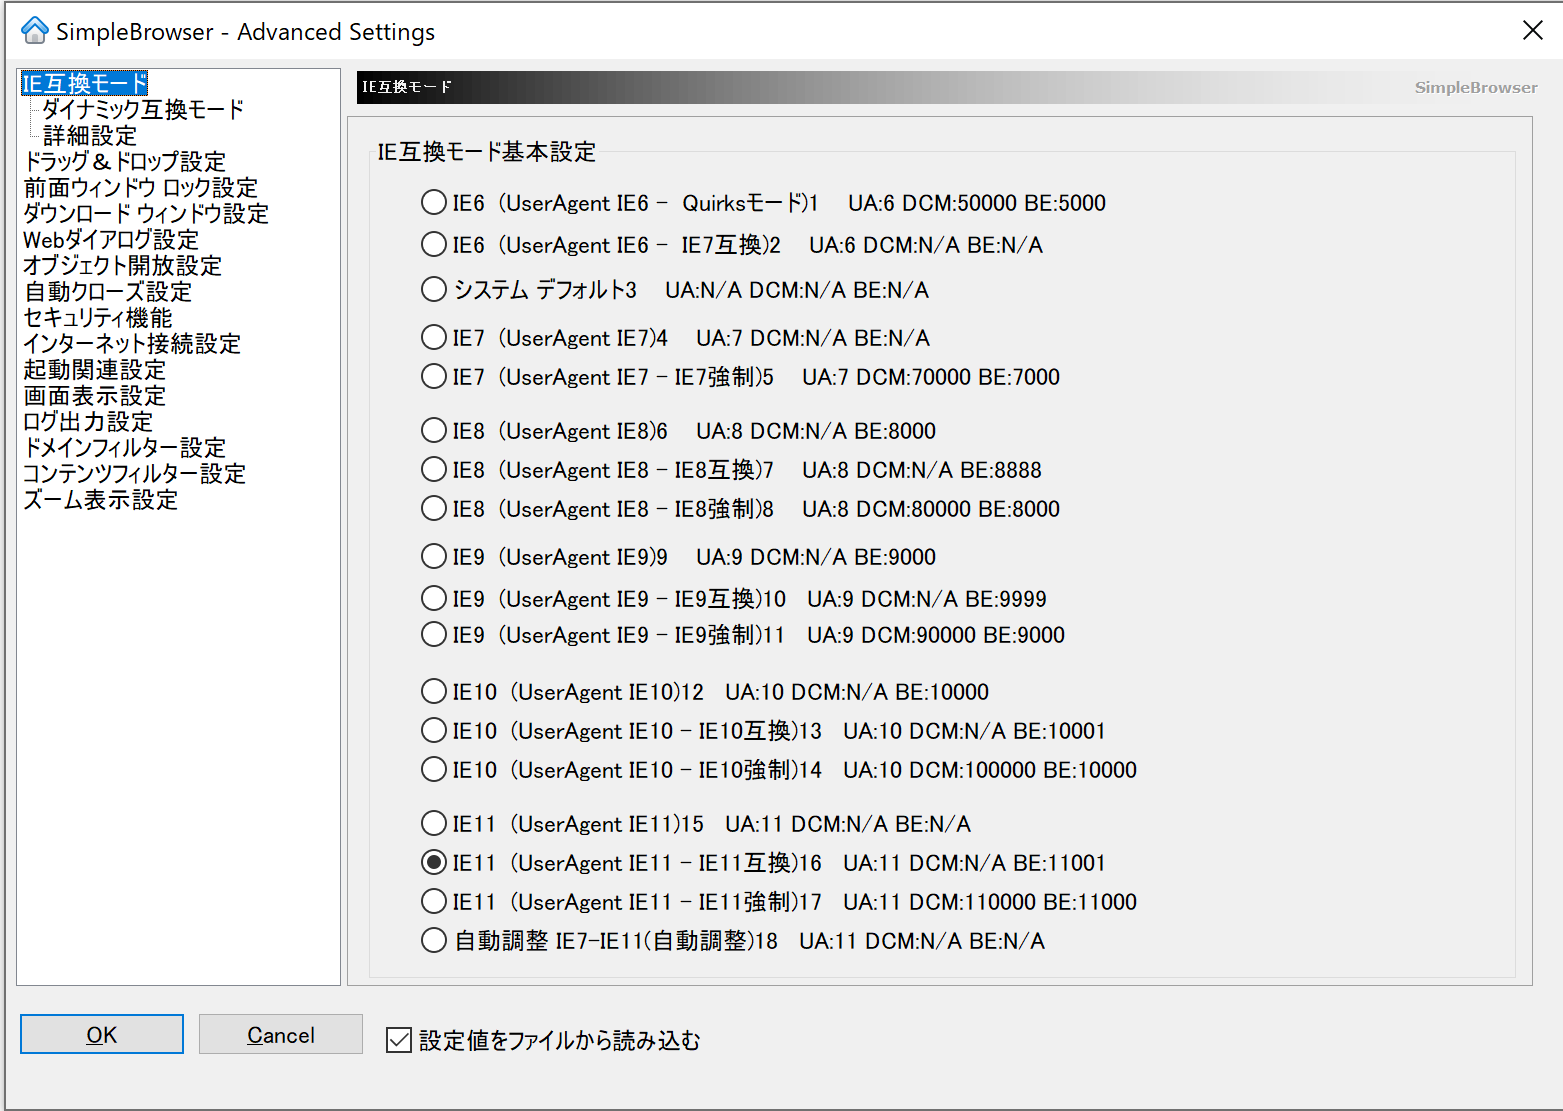This screenshot has width=1563, height=1111.
Task: Open 詳細設定 tree item
Action: pyautogui.click(x=90, y=136)
